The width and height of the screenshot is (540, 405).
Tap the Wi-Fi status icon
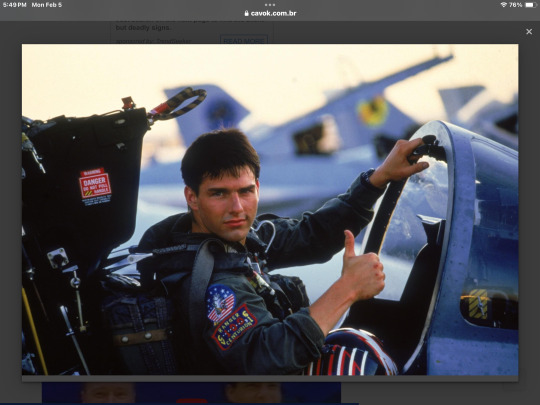504,5
